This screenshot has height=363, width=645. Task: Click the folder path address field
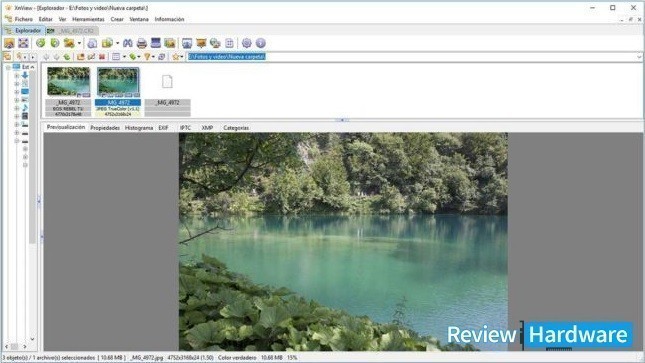[413, 57]
